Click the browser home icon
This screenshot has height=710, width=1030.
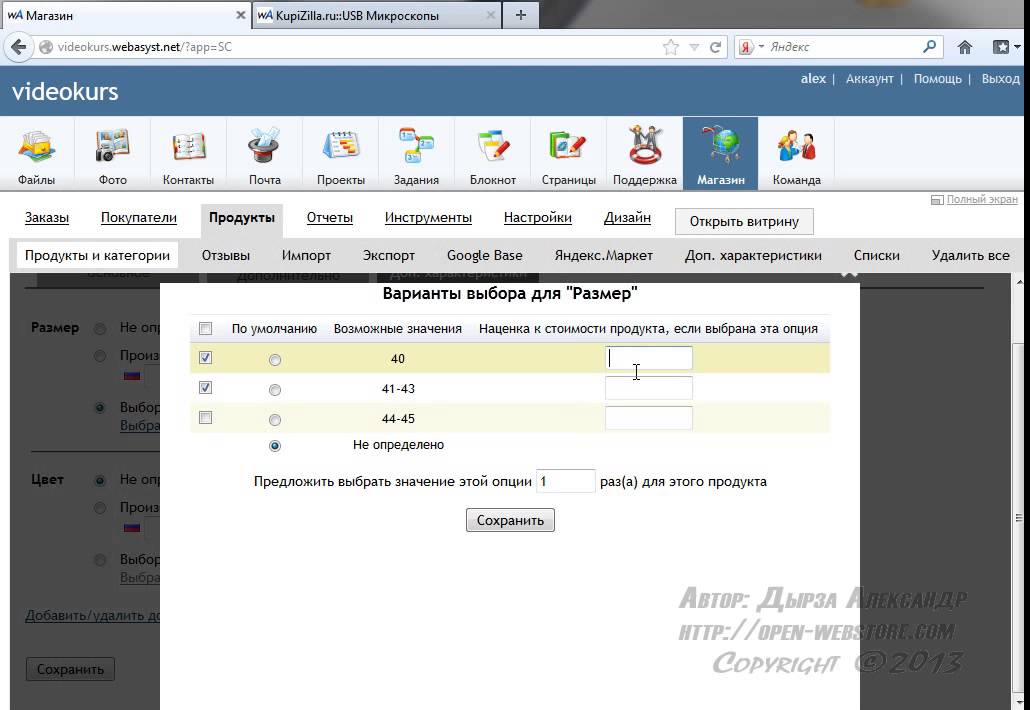point(965,47)
